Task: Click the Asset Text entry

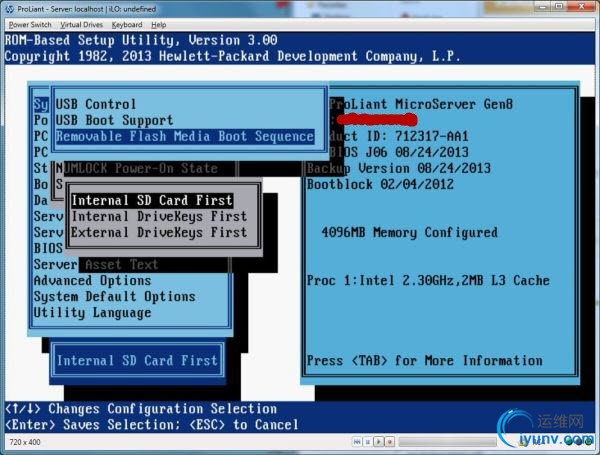Action: click(x=122, y=264)
